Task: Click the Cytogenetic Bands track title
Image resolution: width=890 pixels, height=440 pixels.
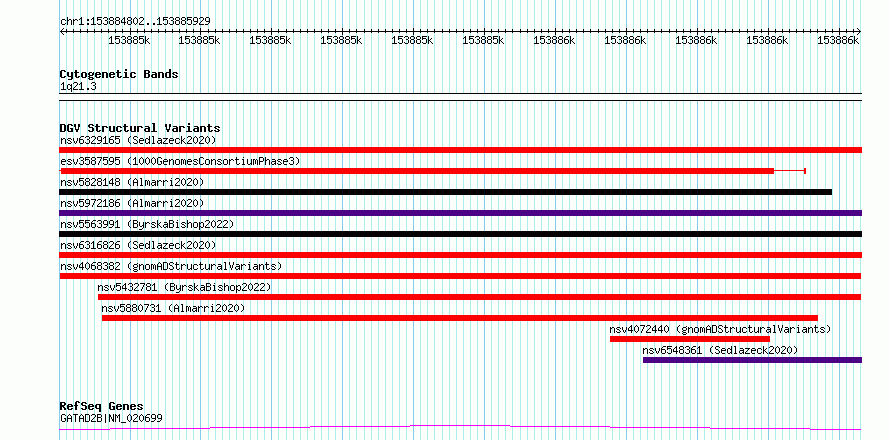Action: (x=119, y=74)
